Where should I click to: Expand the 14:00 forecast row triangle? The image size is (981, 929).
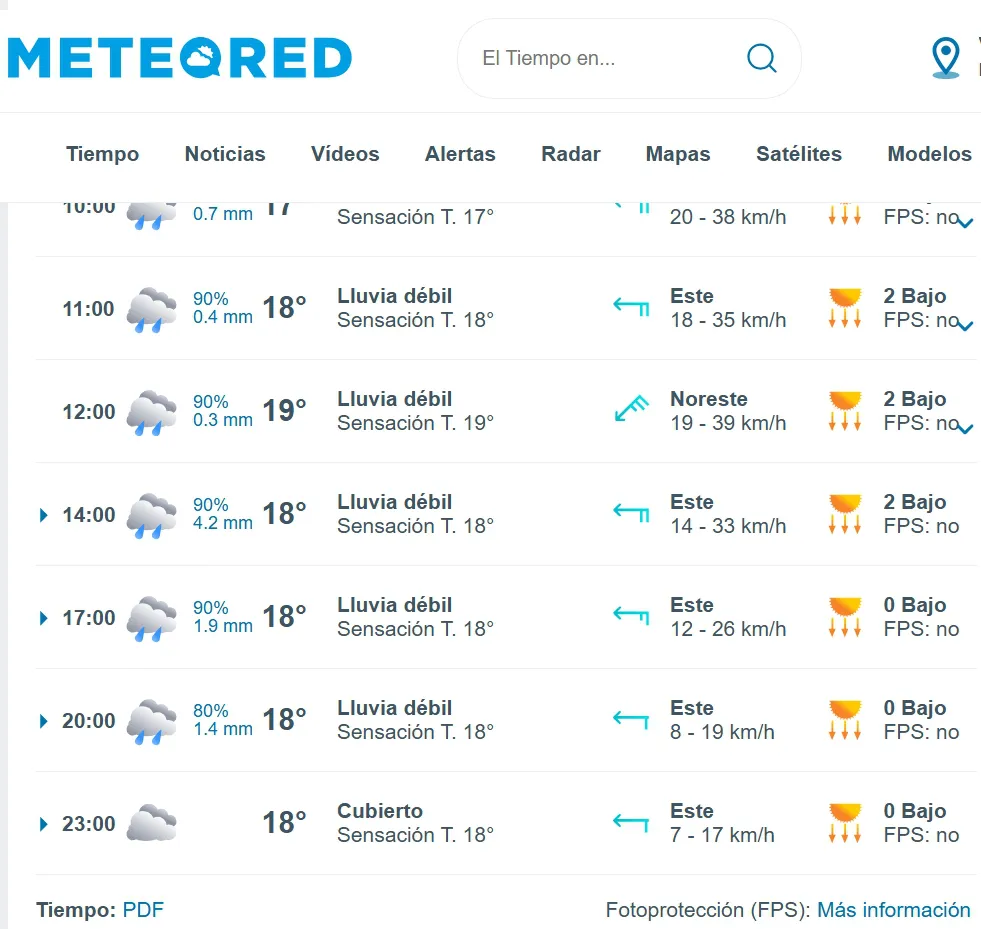tap(44, 515)
